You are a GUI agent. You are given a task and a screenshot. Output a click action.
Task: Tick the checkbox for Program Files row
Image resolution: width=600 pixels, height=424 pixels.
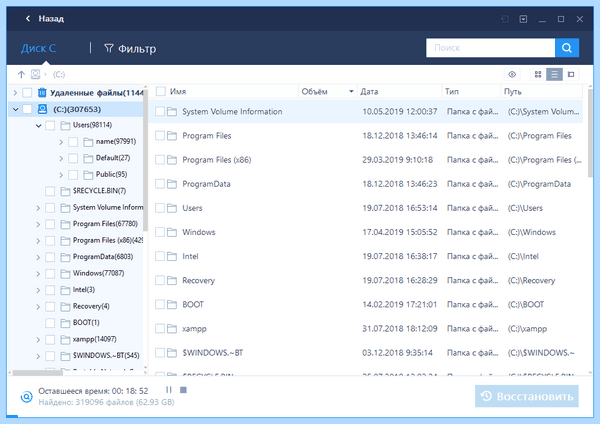pos(160,135)
